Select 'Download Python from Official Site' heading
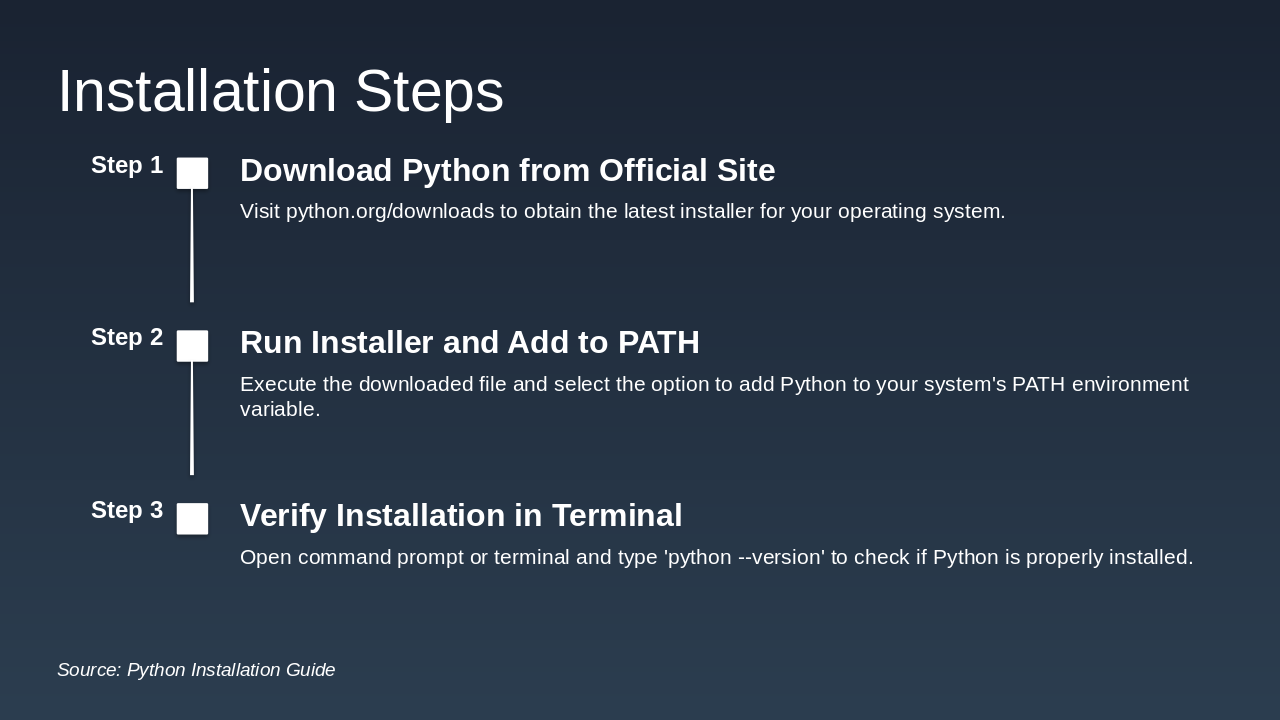This screenshot has width=1280, height=720. [507, 171]
